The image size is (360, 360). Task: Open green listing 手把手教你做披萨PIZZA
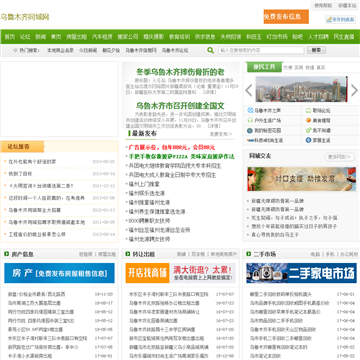pyautogui.click(x=182, y=156)
